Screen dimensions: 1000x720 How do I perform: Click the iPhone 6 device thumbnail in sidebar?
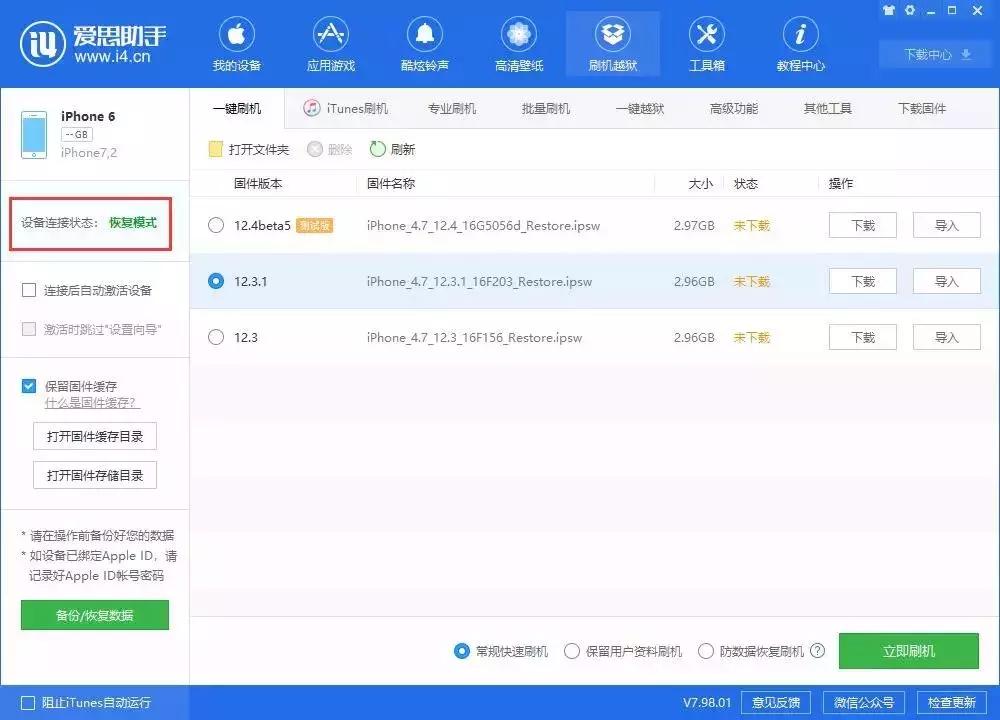click(34, 131)
